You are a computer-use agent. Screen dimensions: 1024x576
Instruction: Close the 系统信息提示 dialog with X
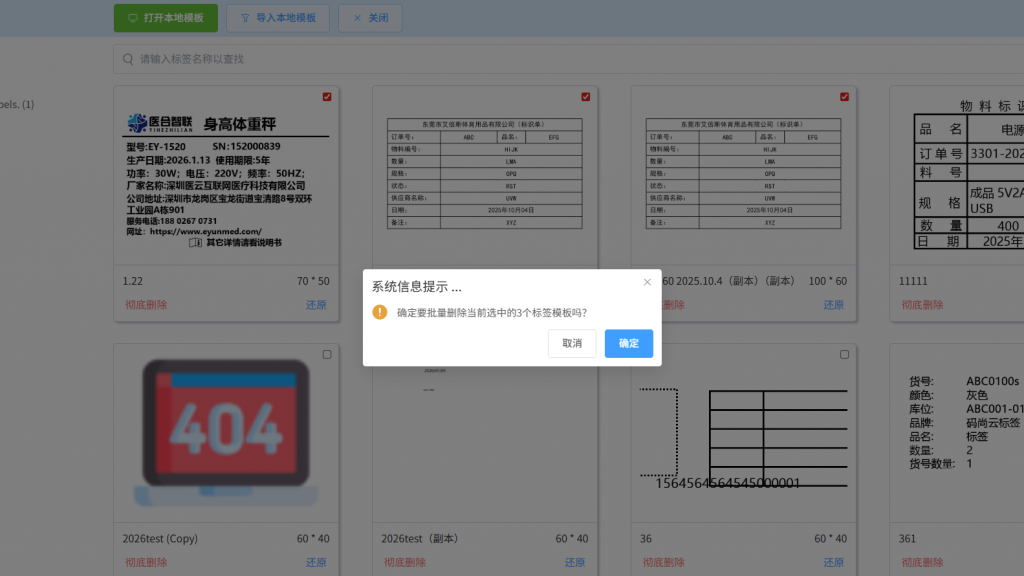pyautogui.click(x=647, y=282)
